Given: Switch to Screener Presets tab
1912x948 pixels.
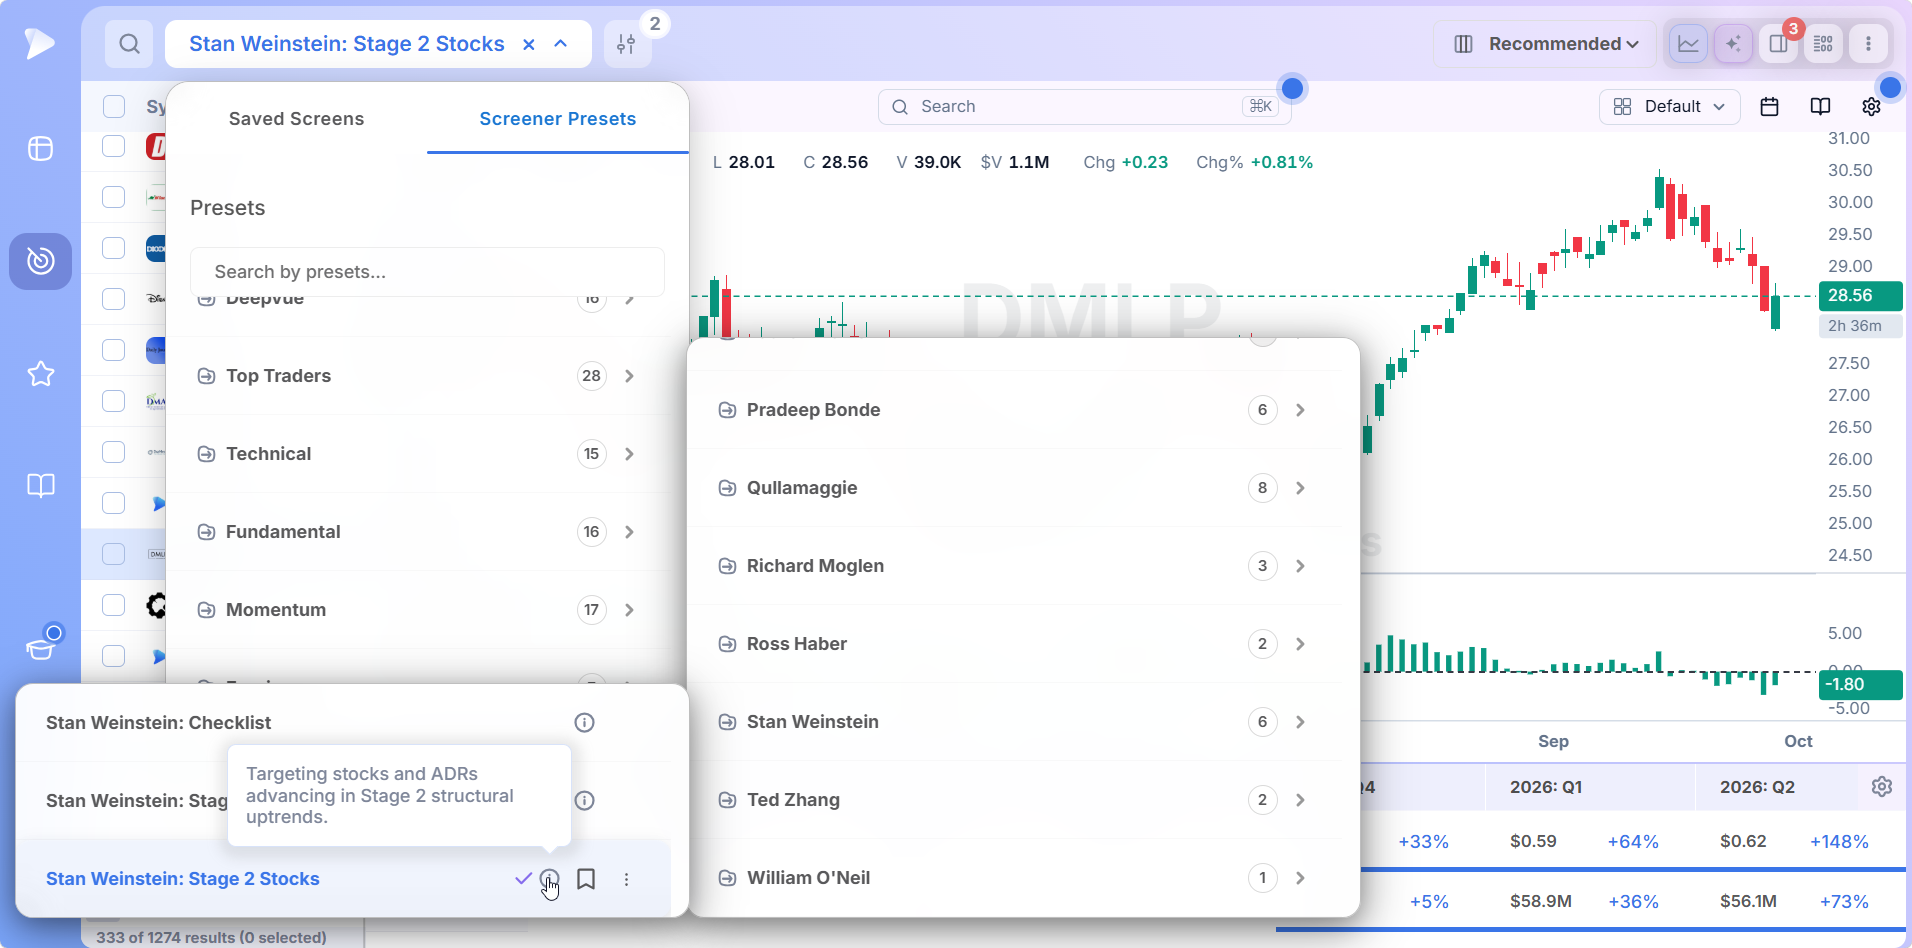Looking at the screenshot, I should [557, 119].
